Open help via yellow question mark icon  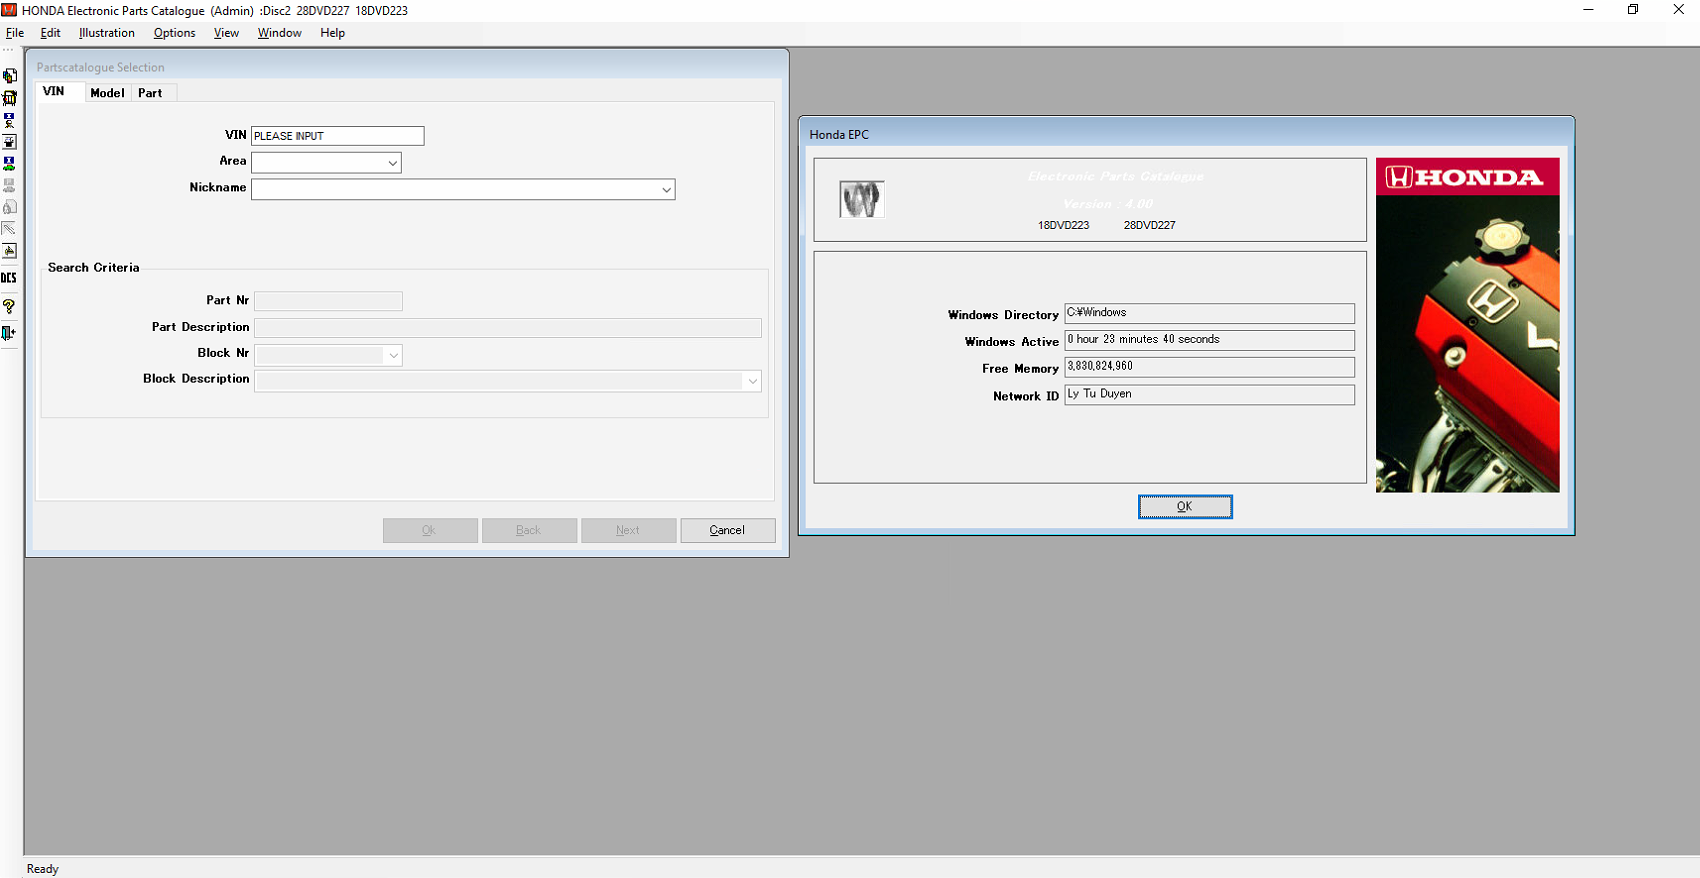[9, 306]
